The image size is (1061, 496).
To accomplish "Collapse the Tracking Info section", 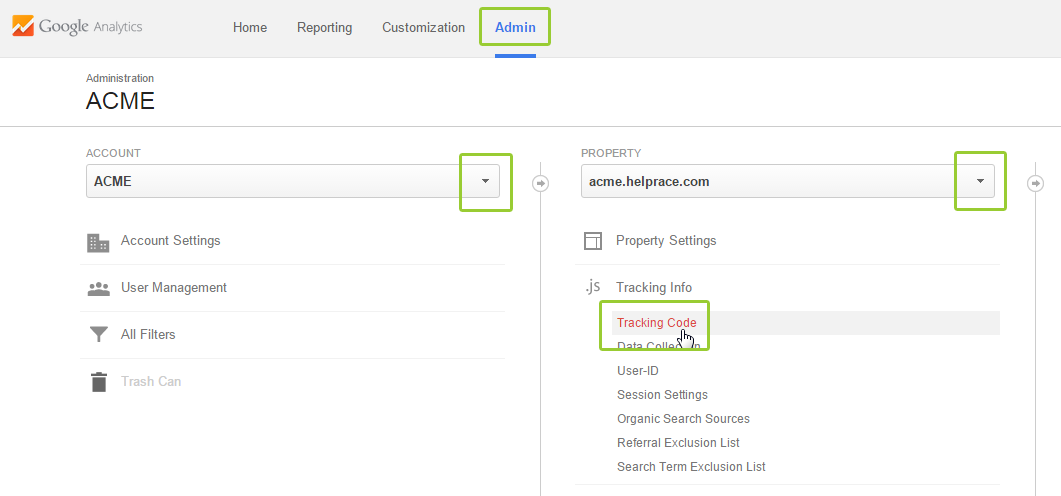I will (x=654, y=288).
